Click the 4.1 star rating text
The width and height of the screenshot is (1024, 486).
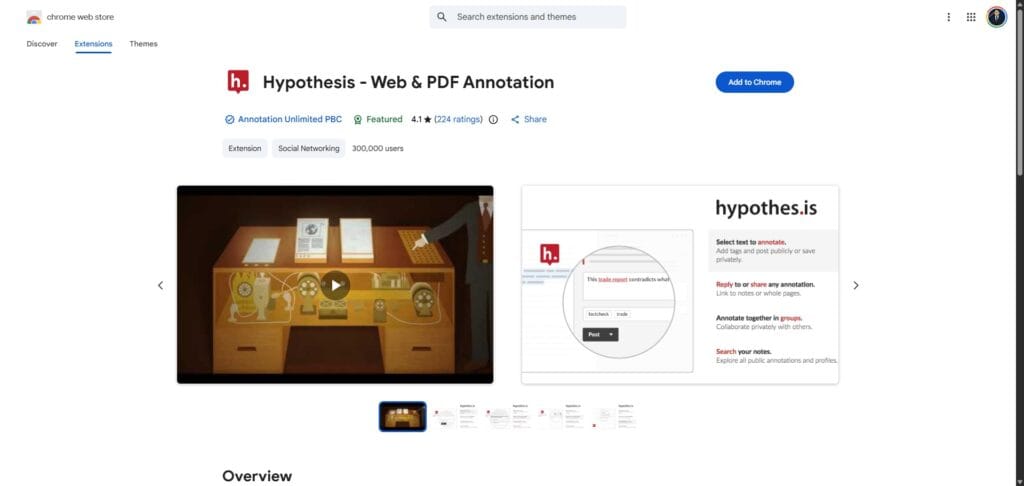421,120
